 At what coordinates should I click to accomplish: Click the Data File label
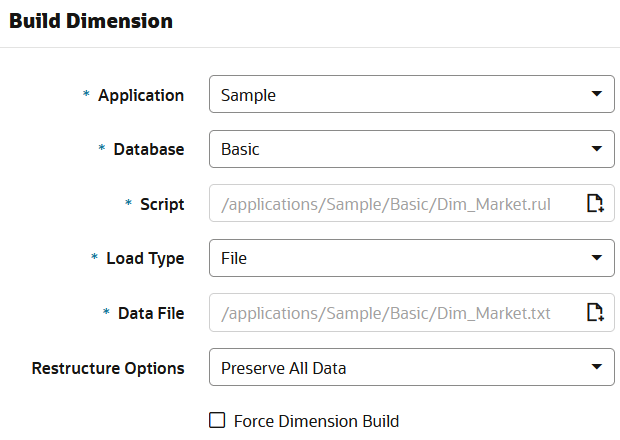pyautogui.click(x=151, y=313)
